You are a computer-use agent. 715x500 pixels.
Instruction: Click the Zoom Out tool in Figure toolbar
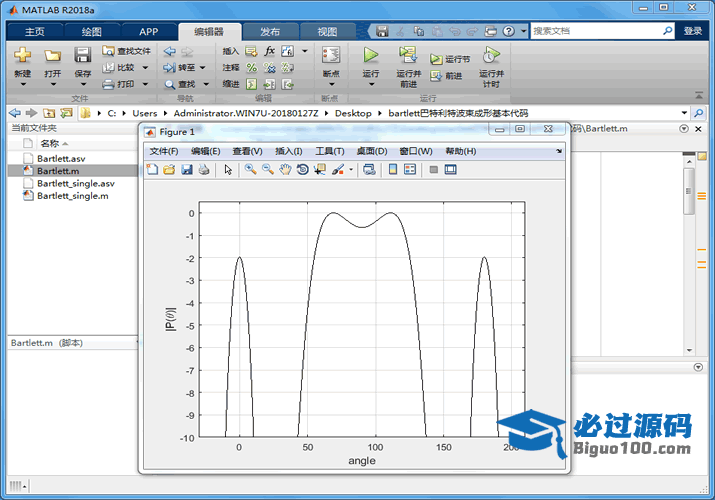[x=267, y=170]
